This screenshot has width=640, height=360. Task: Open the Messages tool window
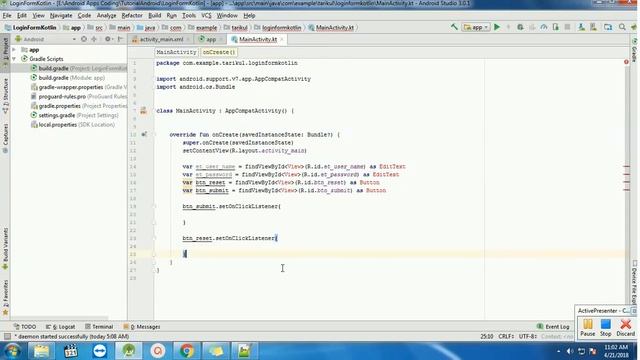pyautogui.click(x=142, y=327)
